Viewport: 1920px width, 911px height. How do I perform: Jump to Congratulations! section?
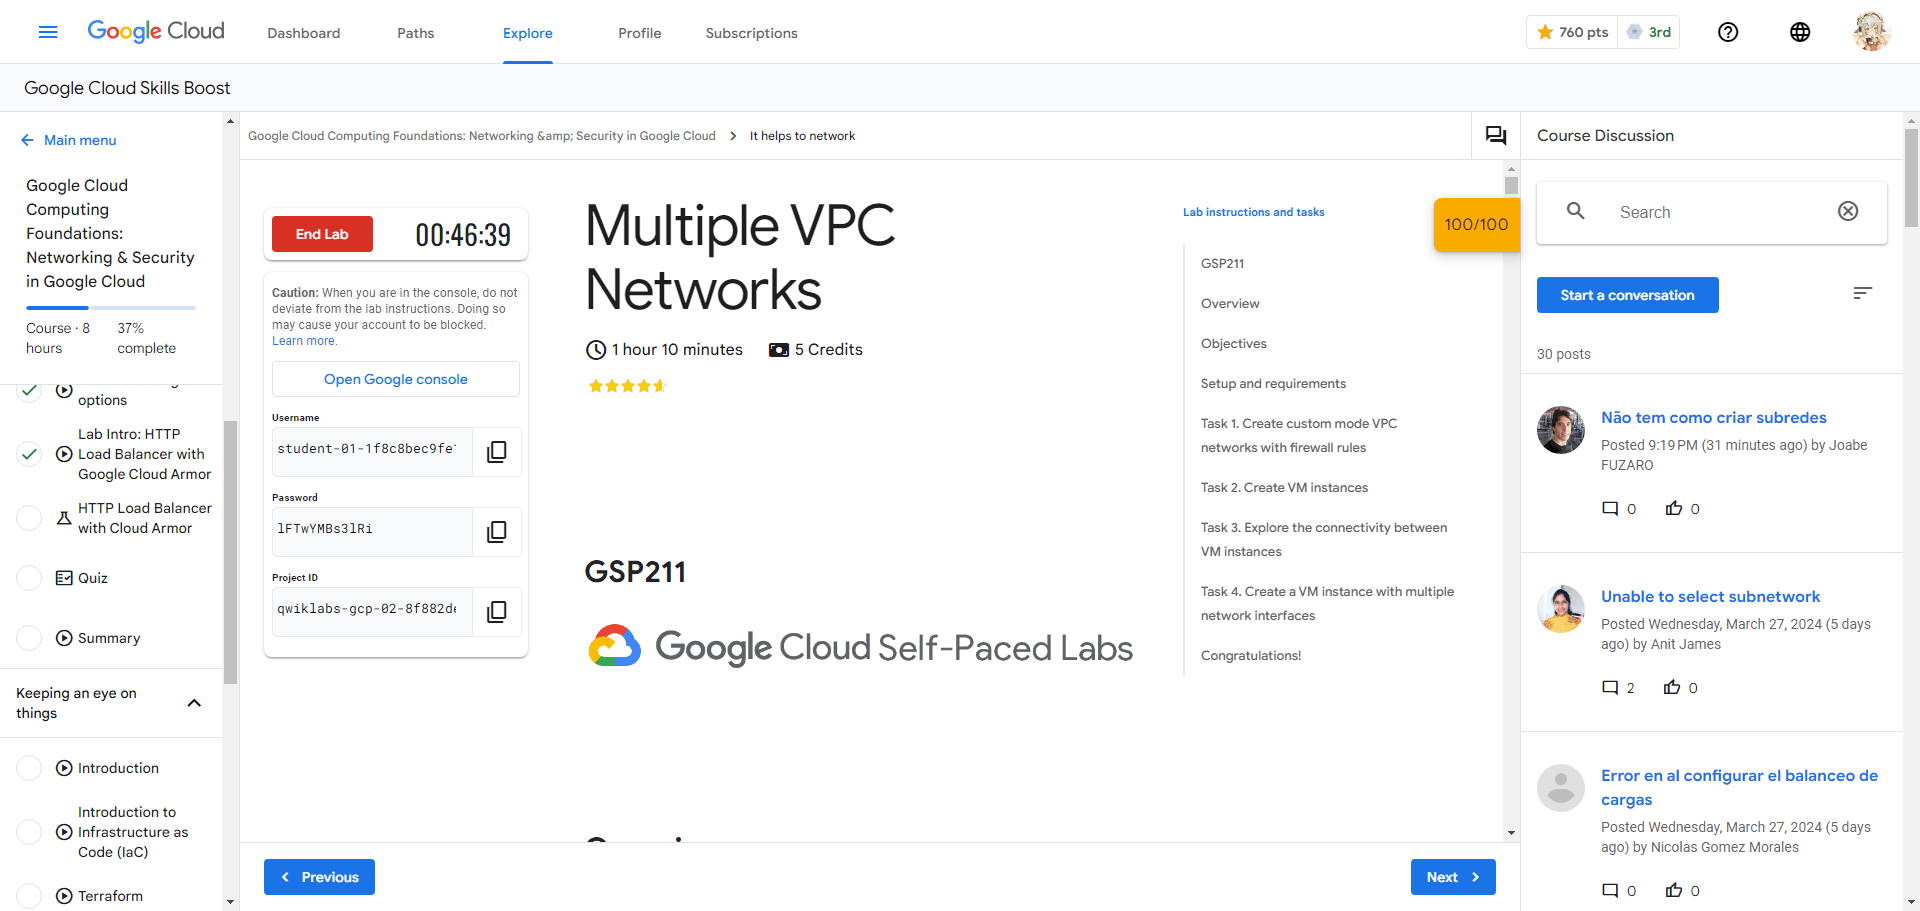[1251, 656]
